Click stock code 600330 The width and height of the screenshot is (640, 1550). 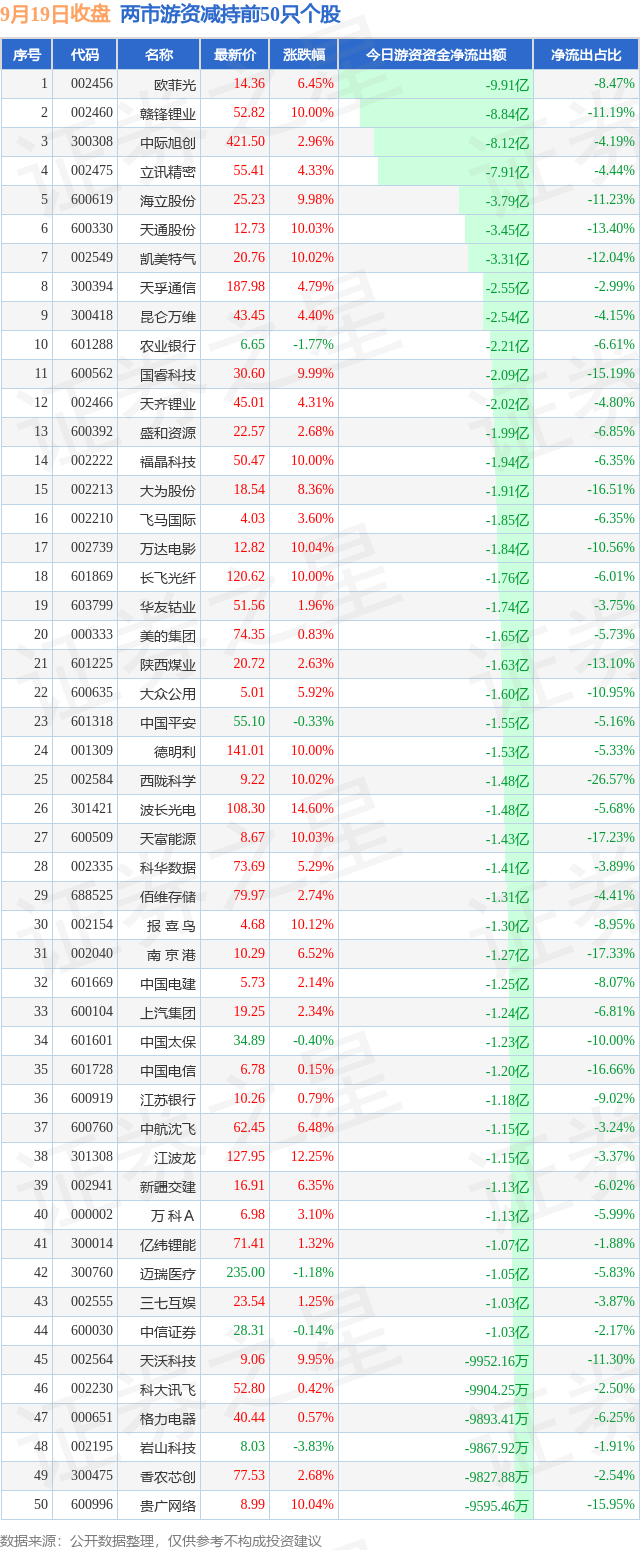point(91,229)
